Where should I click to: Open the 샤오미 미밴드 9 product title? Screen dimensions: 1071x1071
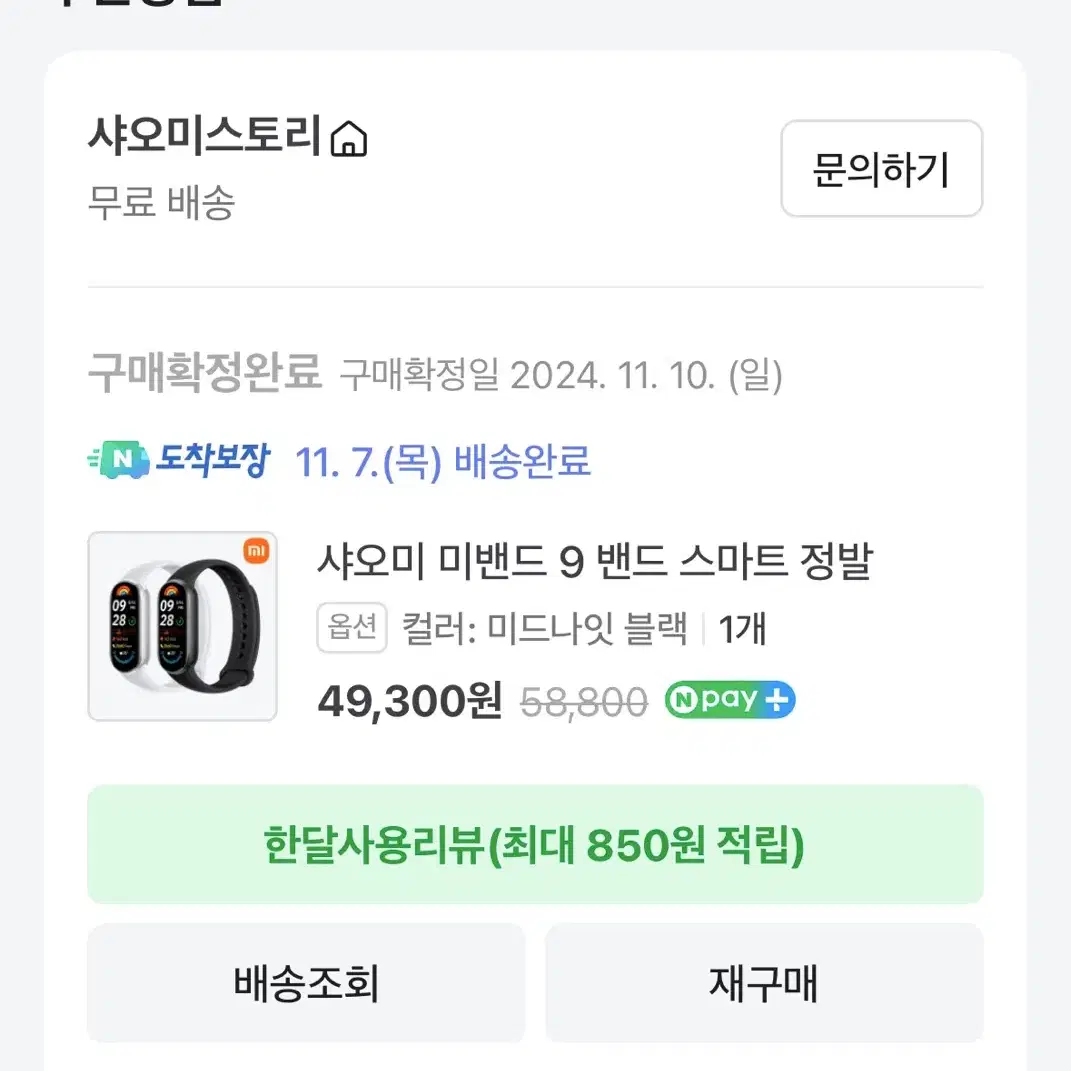coord(595,561)
